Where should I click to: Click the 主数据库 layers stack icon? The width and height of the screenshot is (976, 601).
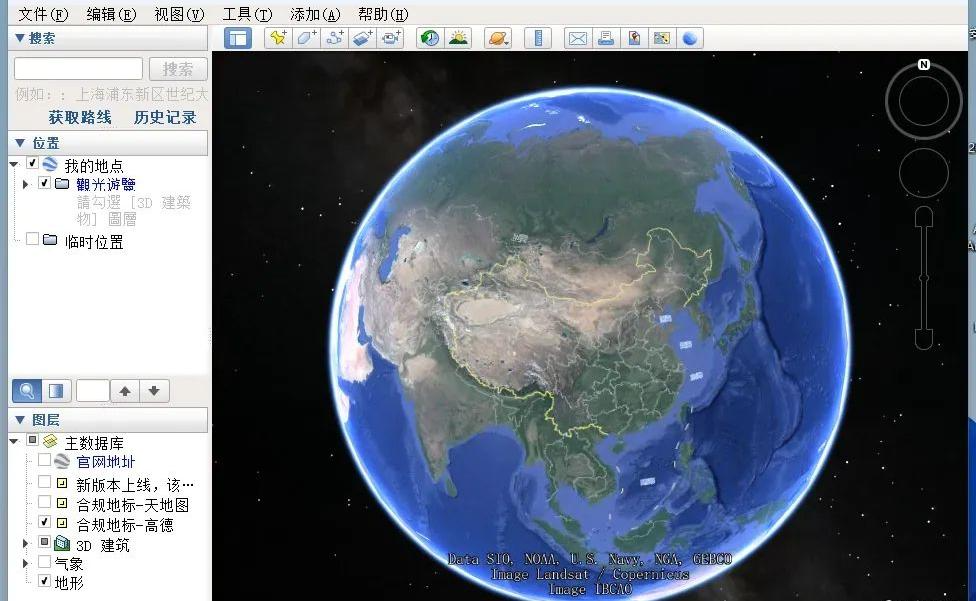50,441
